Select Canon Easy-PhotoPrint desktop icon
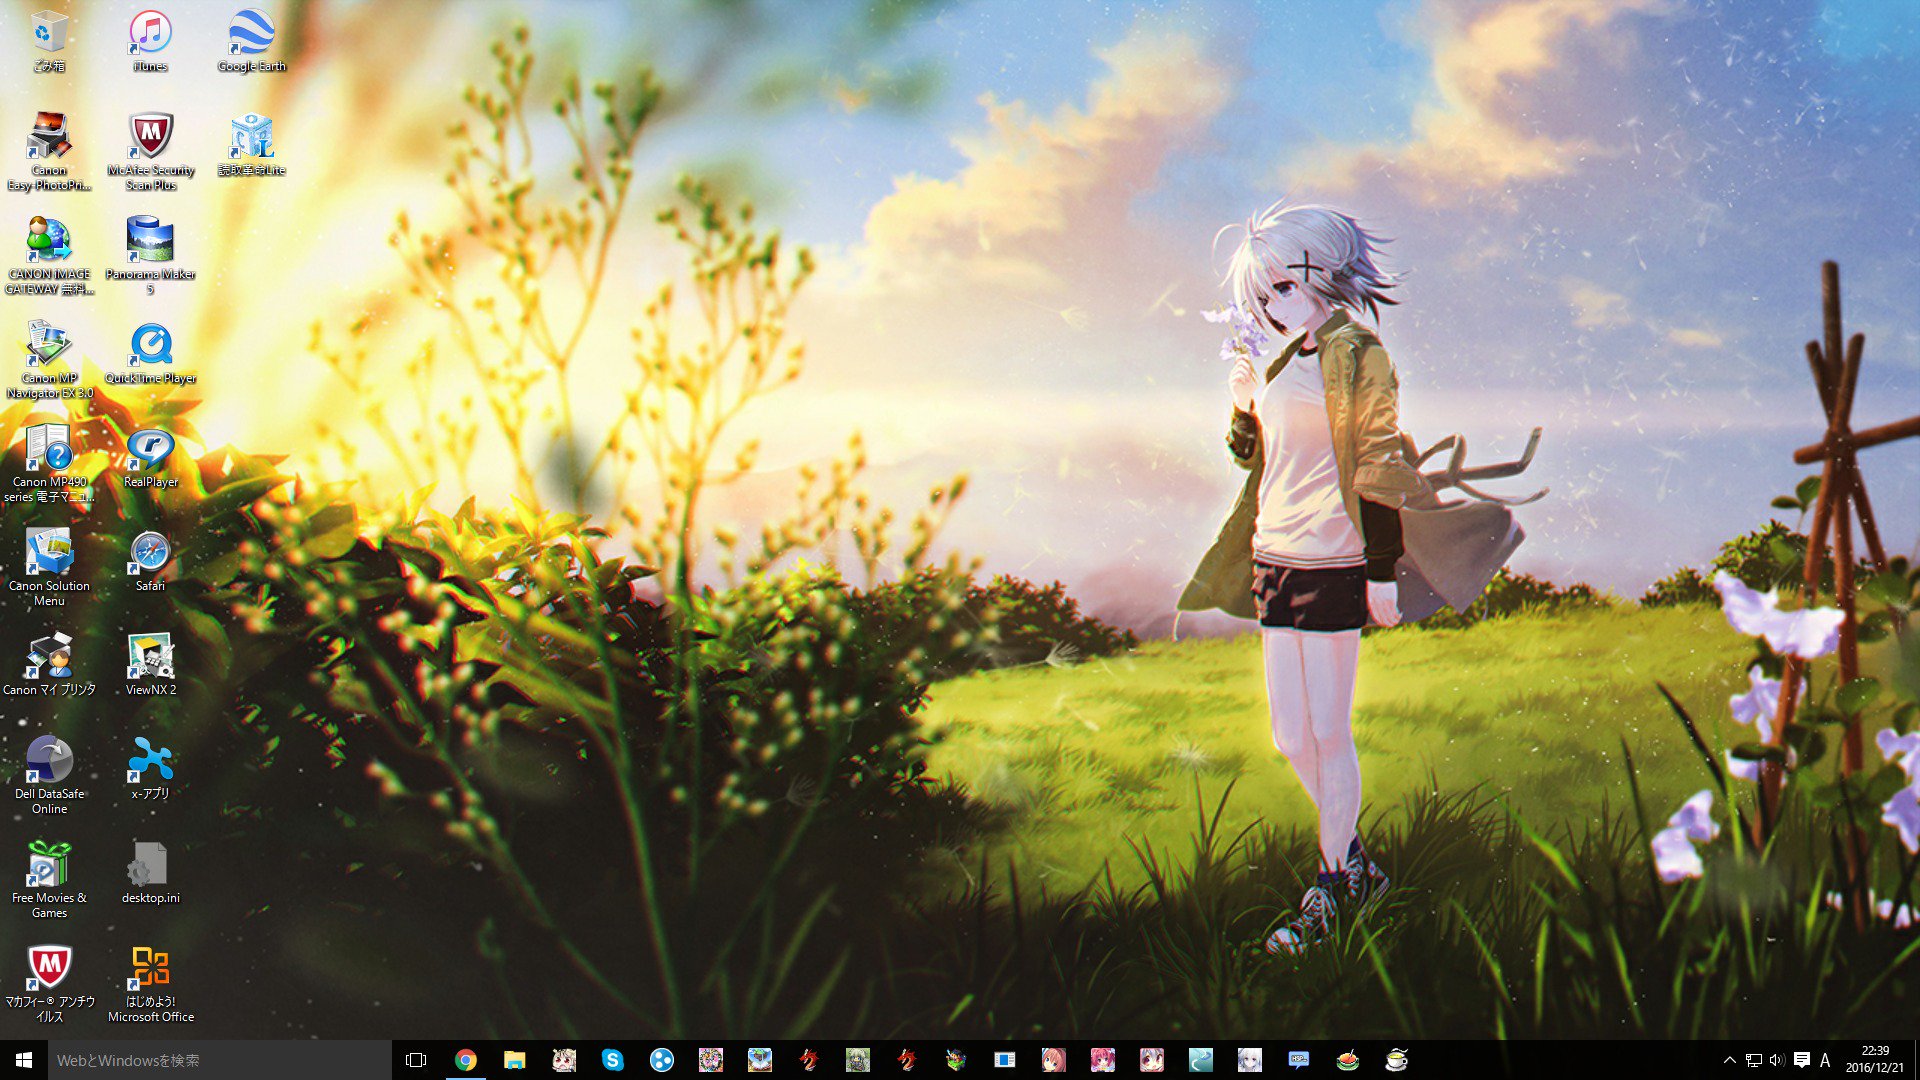This screenshot has height=1080, width=1920. click(49, 152)
